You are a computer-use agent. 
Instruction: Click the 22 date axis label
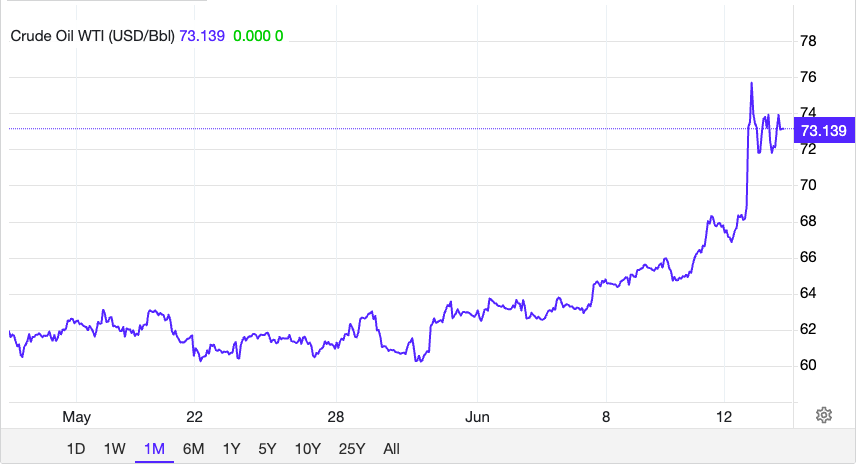point(194,418)
